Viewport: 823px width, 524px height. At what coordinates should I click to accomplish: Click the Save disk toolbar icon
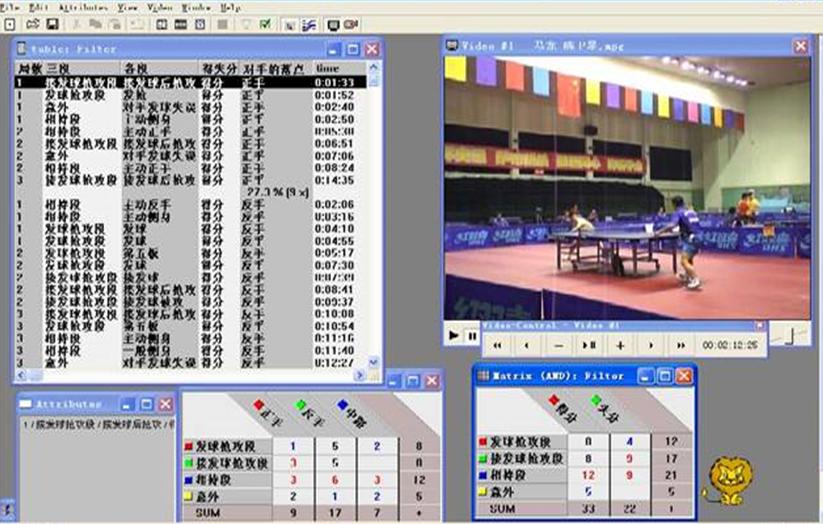pyautogui.click(x=50, y=23)
